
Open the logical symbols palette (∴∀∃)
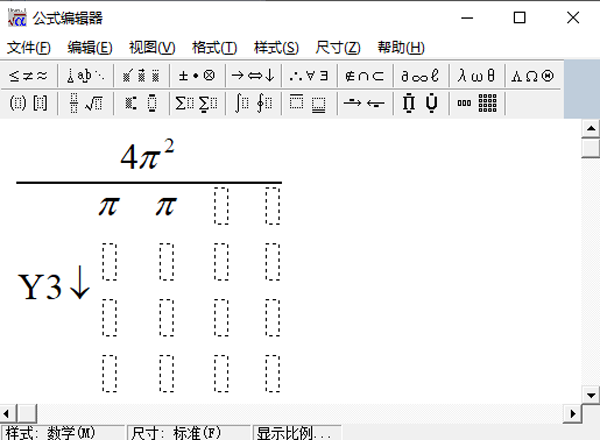[309, 76]
